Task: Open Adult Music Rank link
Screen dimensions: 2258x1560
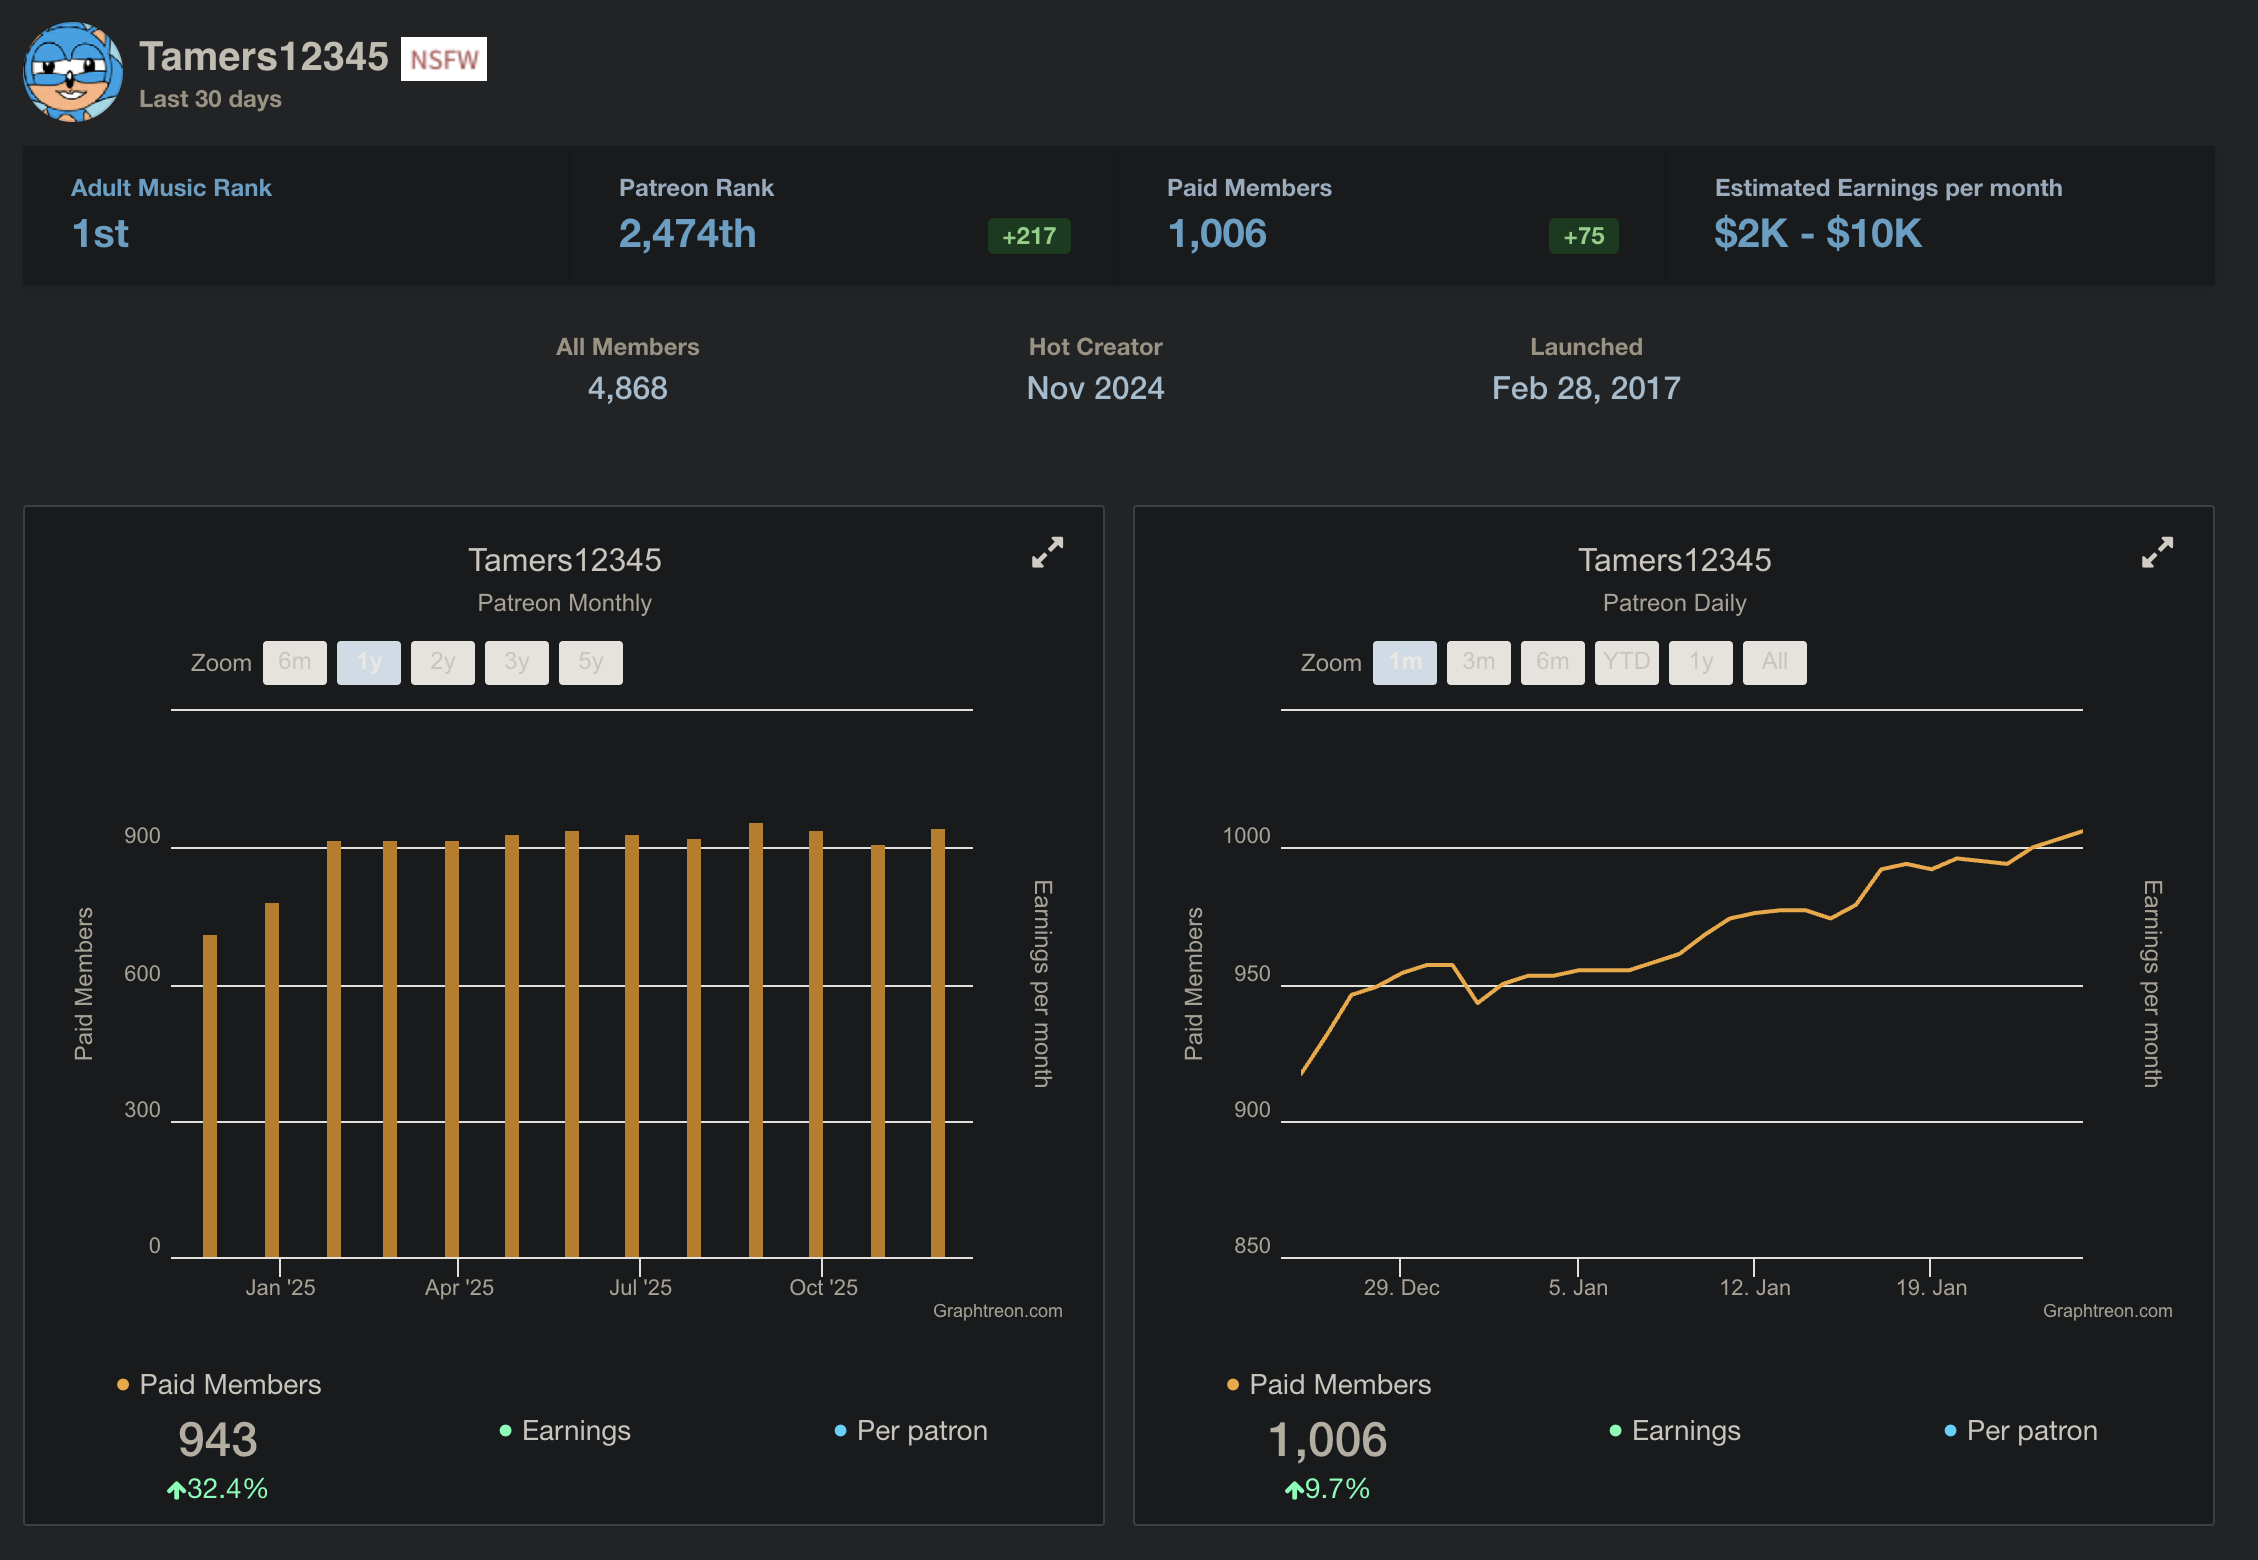Action: 171,188
